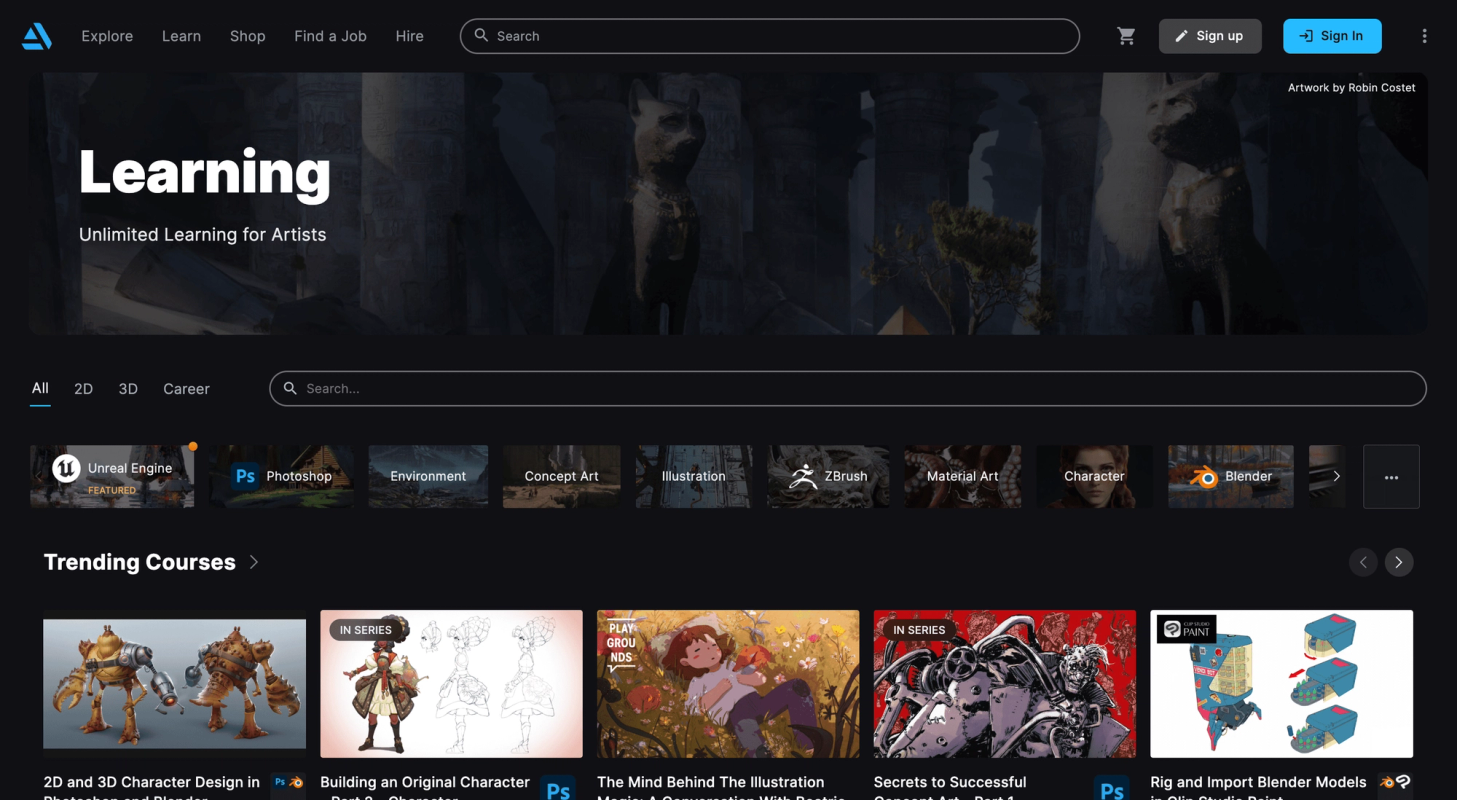Go to next trending courses page

[x=1399, y=562]
